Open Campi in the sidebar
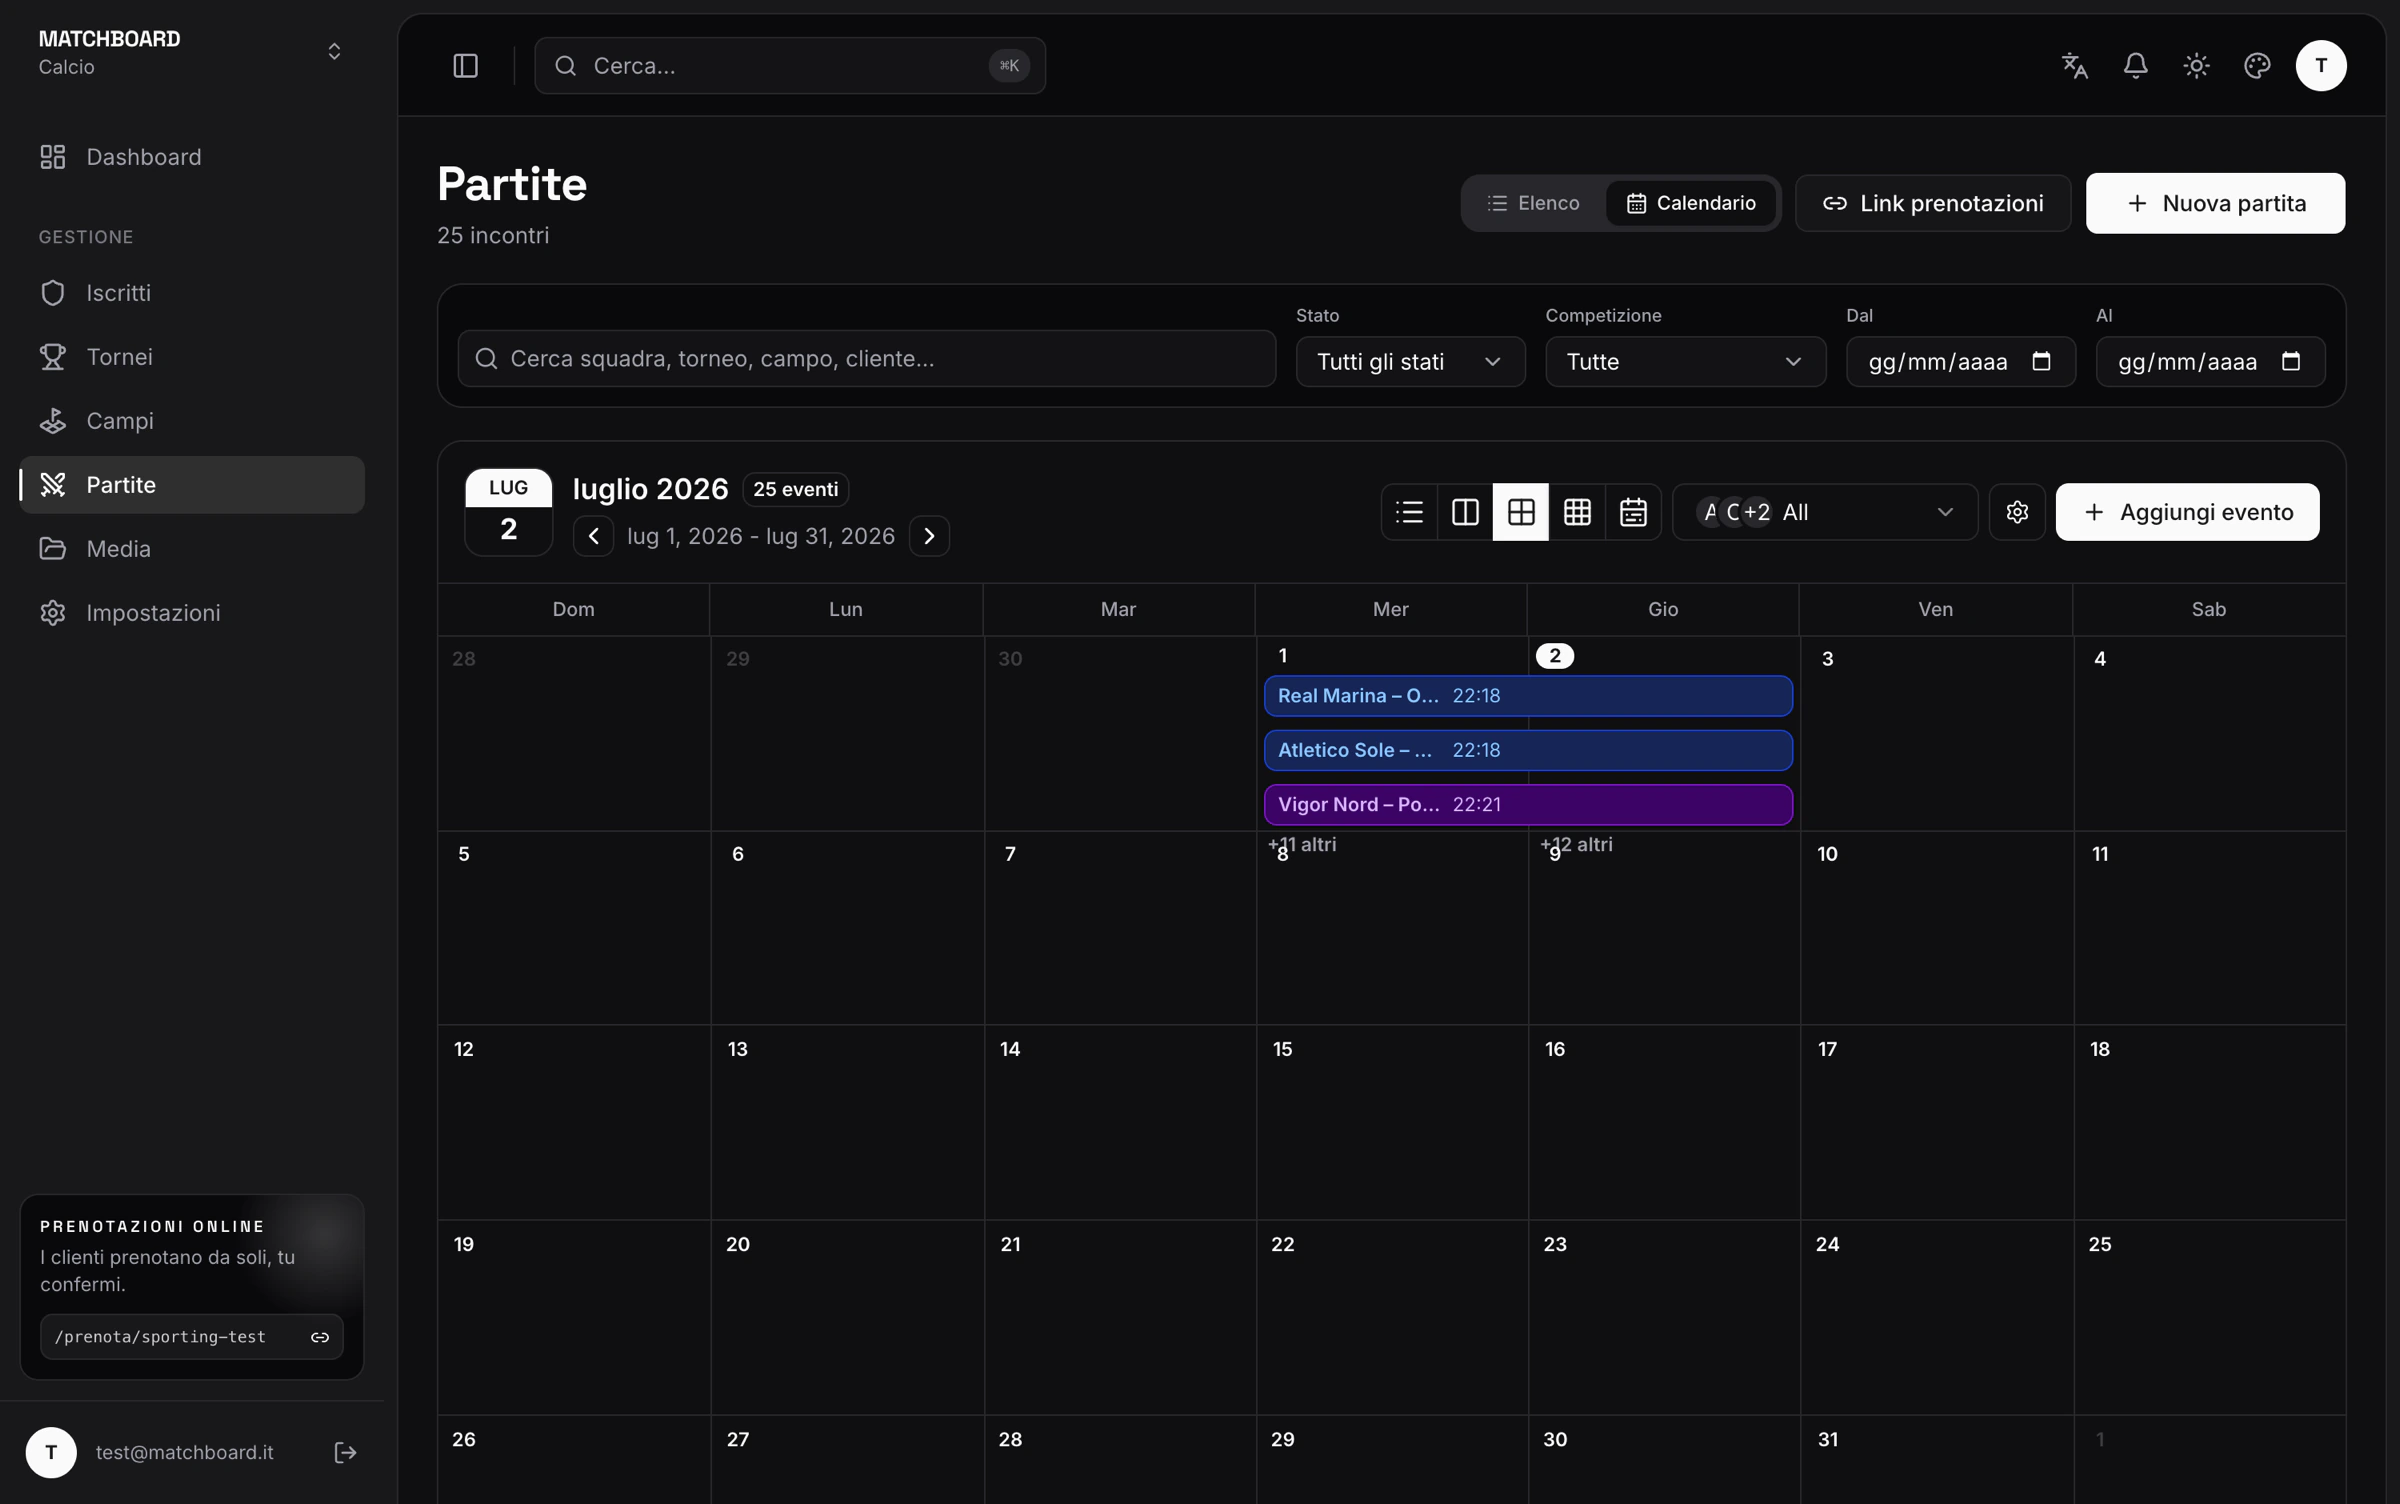 pyautogui.click(x=192, y=421)
